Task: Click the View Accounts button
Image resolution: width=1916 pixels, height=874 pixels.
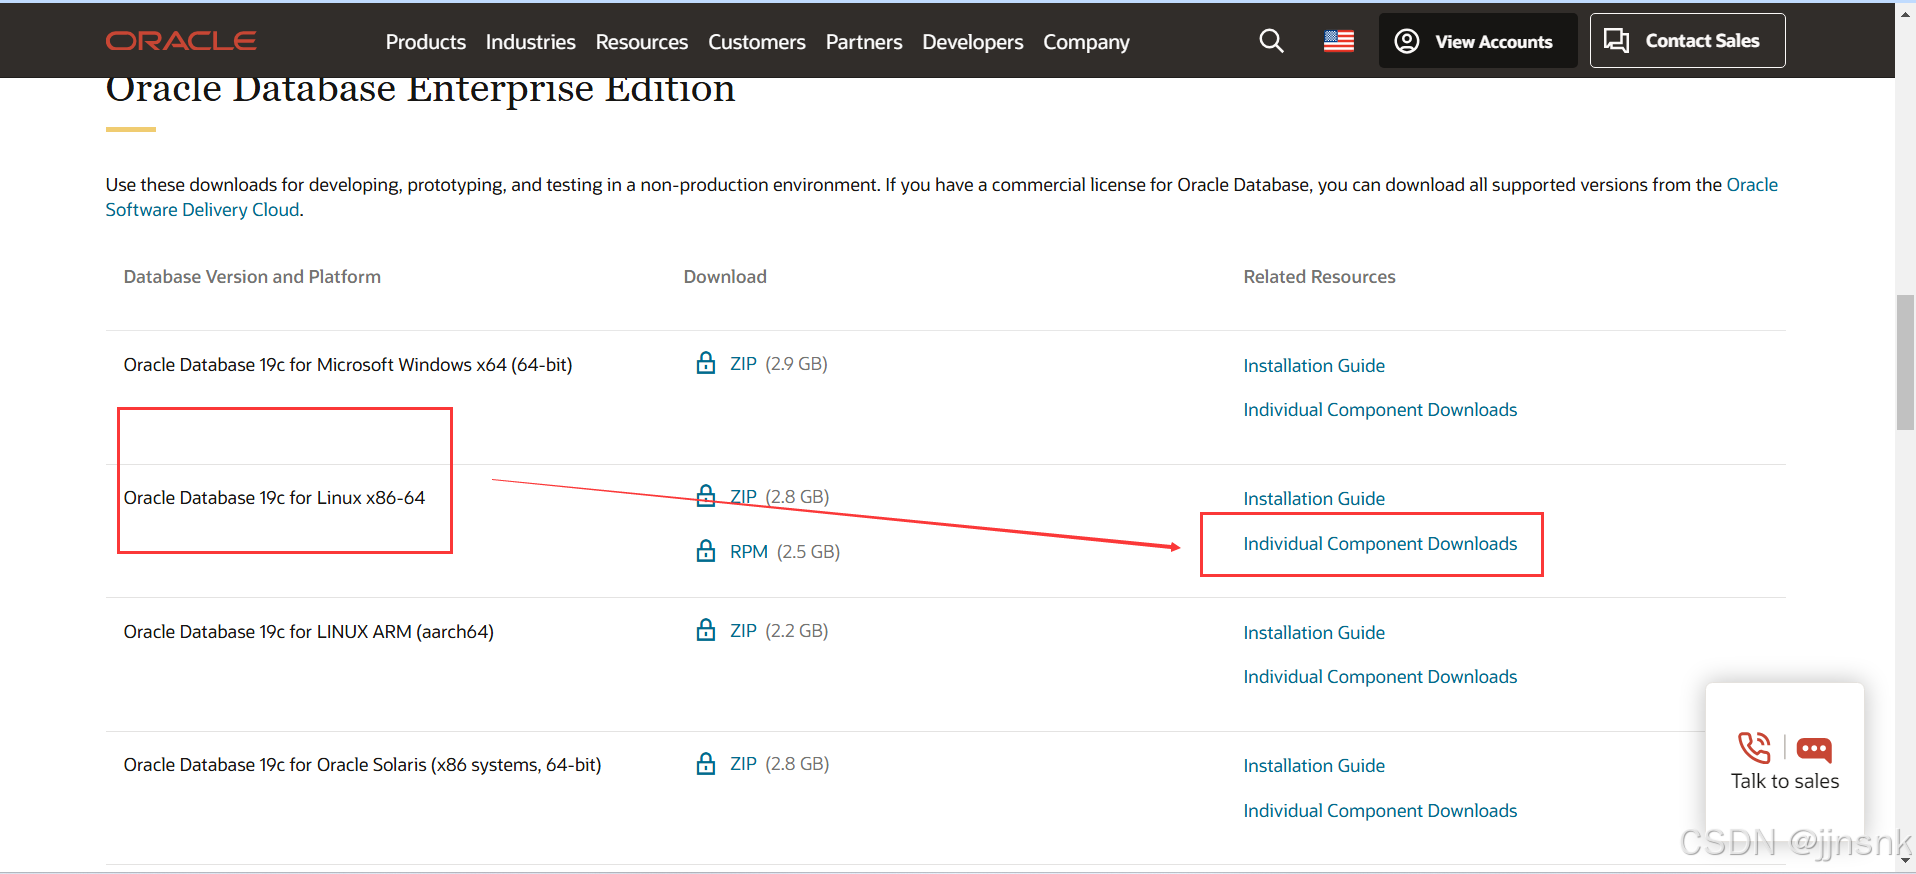Action: (1478, 41)
